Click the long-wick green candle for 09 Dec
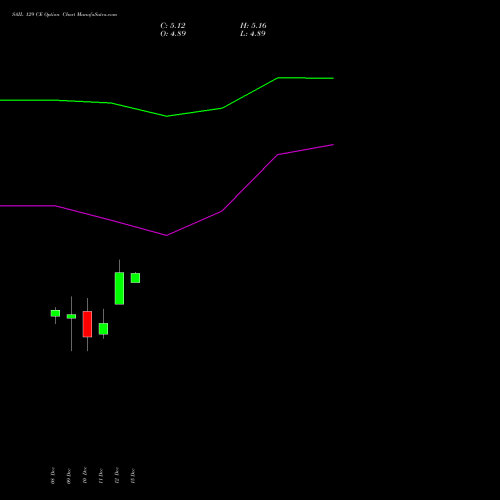Screen dimensions: 500x500 [x=71, y=316]
